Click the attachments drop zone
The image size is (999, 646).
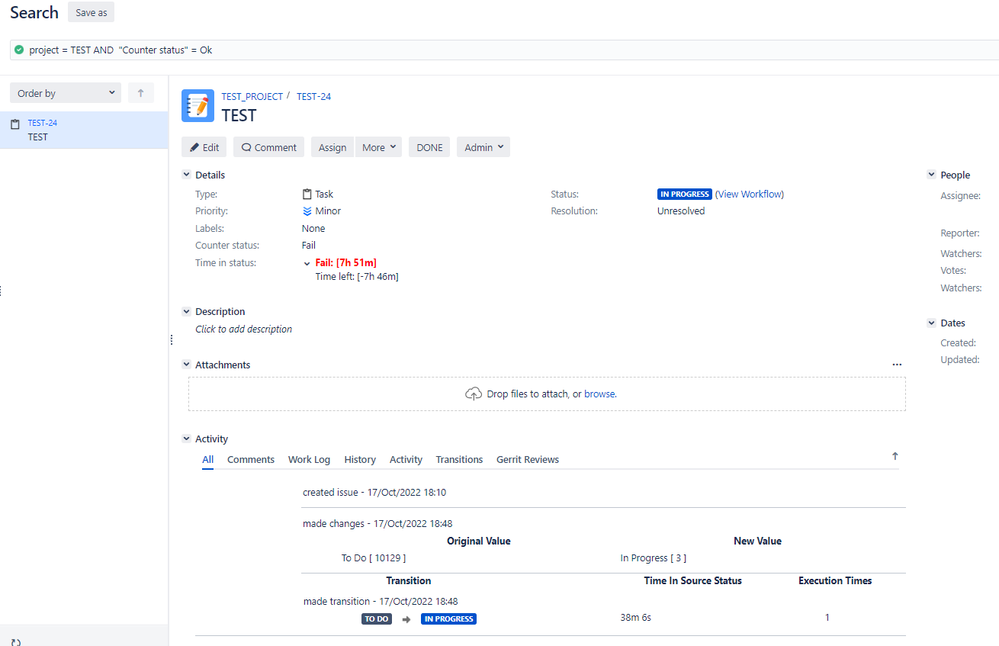(547, 394)
